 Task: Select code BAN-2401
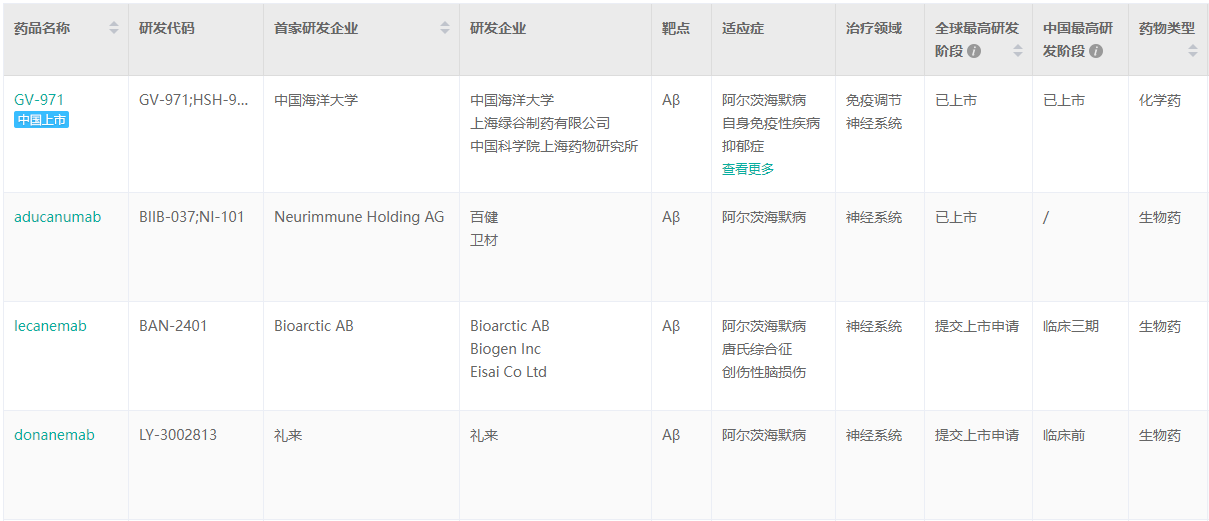tap(173, 326)
